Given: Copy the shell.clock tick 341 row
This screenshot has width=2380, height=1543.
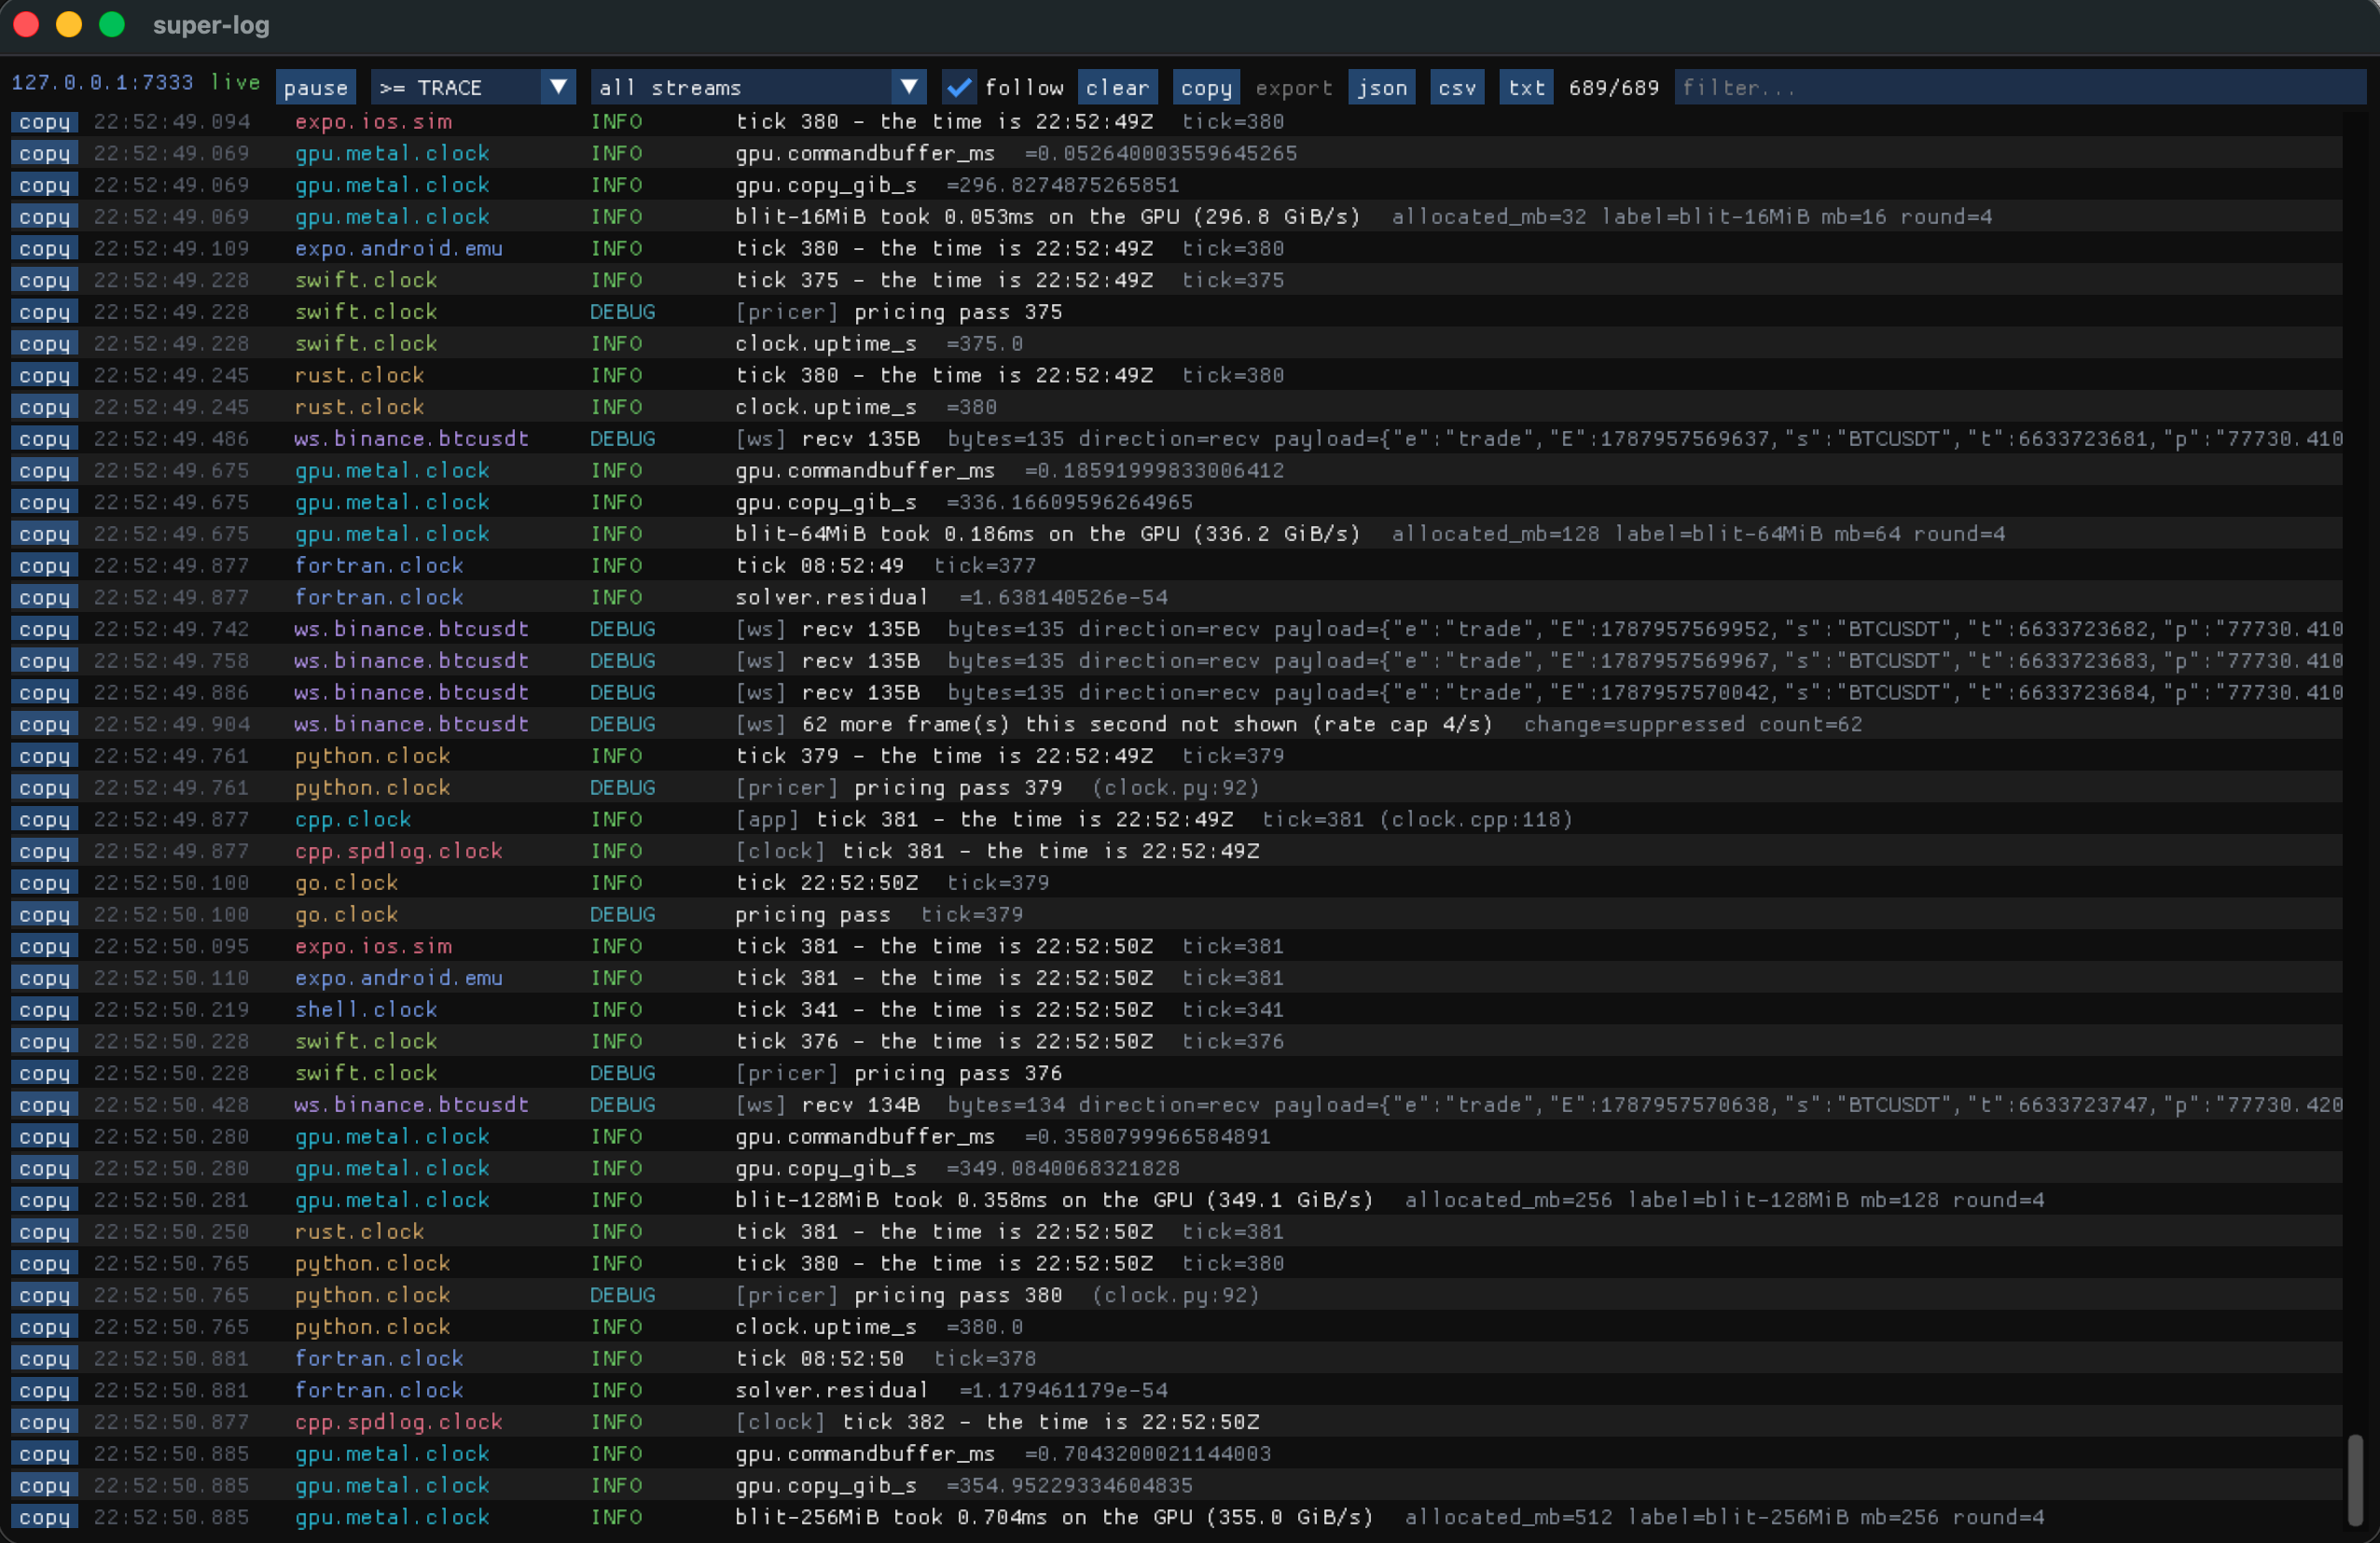Looking at the screenshot, I should (44, 1010).
